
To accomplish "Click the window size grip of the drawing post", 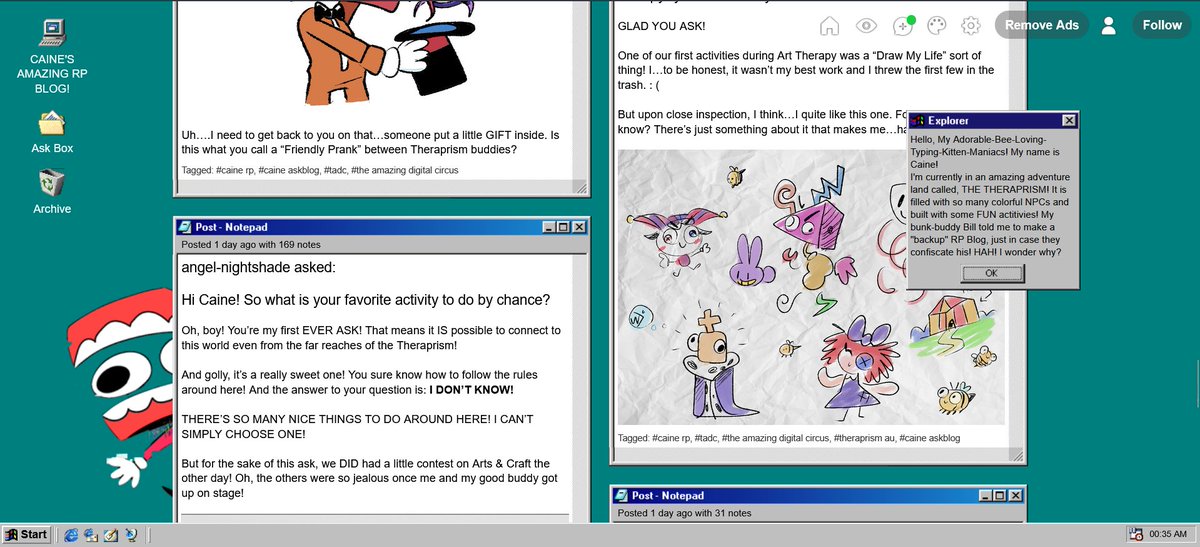I will 1018,455.
